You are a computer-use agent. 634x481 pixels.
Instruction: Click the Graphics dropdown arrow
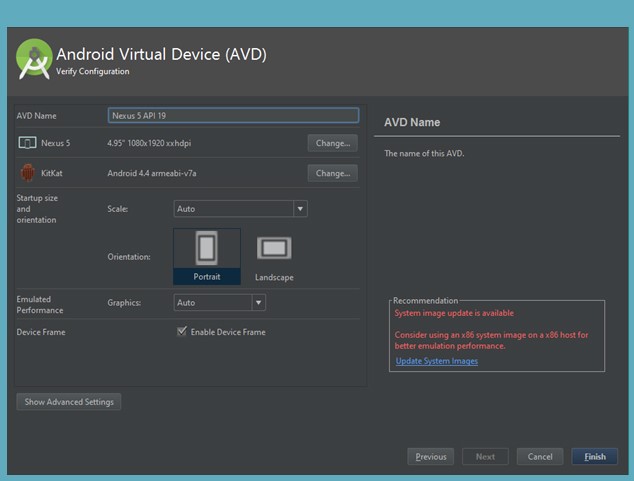[x=258, y=303]
